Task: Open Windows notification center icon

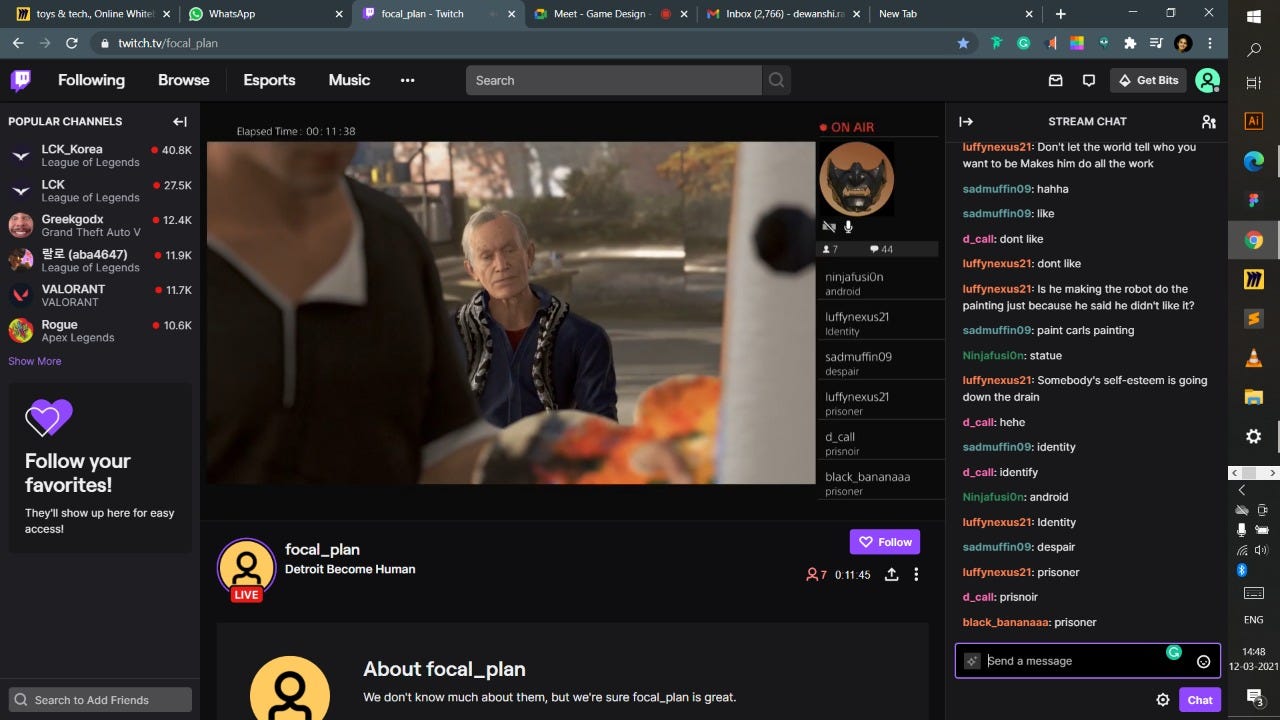Action: [x=1254, y=696]
